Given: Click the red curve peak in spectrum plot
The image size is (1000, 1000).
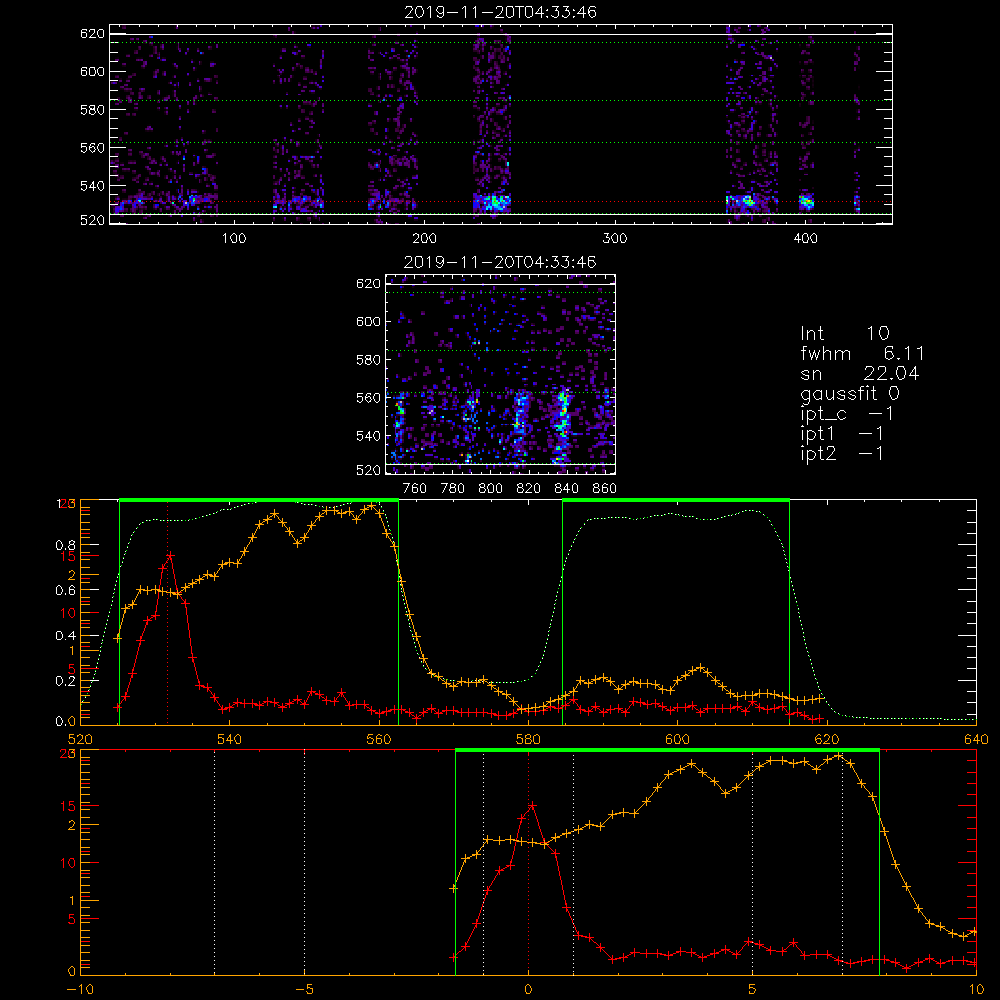Looking at the screenshot, I should coord(170,555).
